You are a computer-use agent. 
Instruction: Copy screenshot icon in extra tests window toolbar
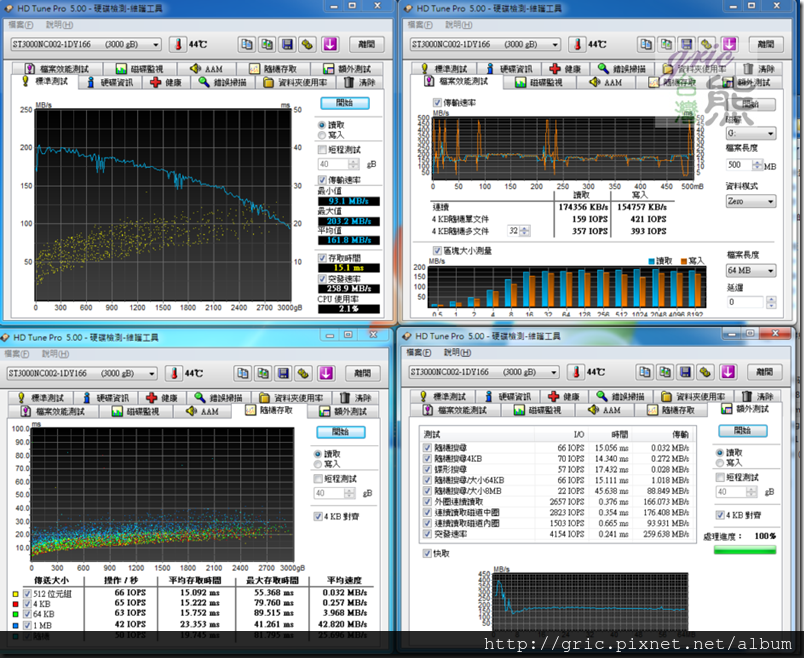click(x=665, y=372)
